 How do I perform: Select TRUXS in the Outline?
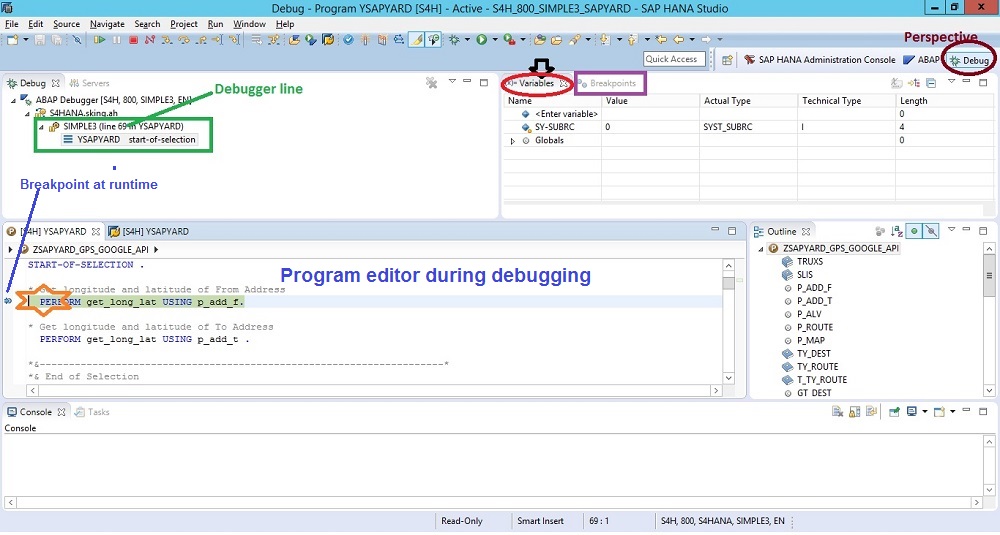tap(809, 261)
